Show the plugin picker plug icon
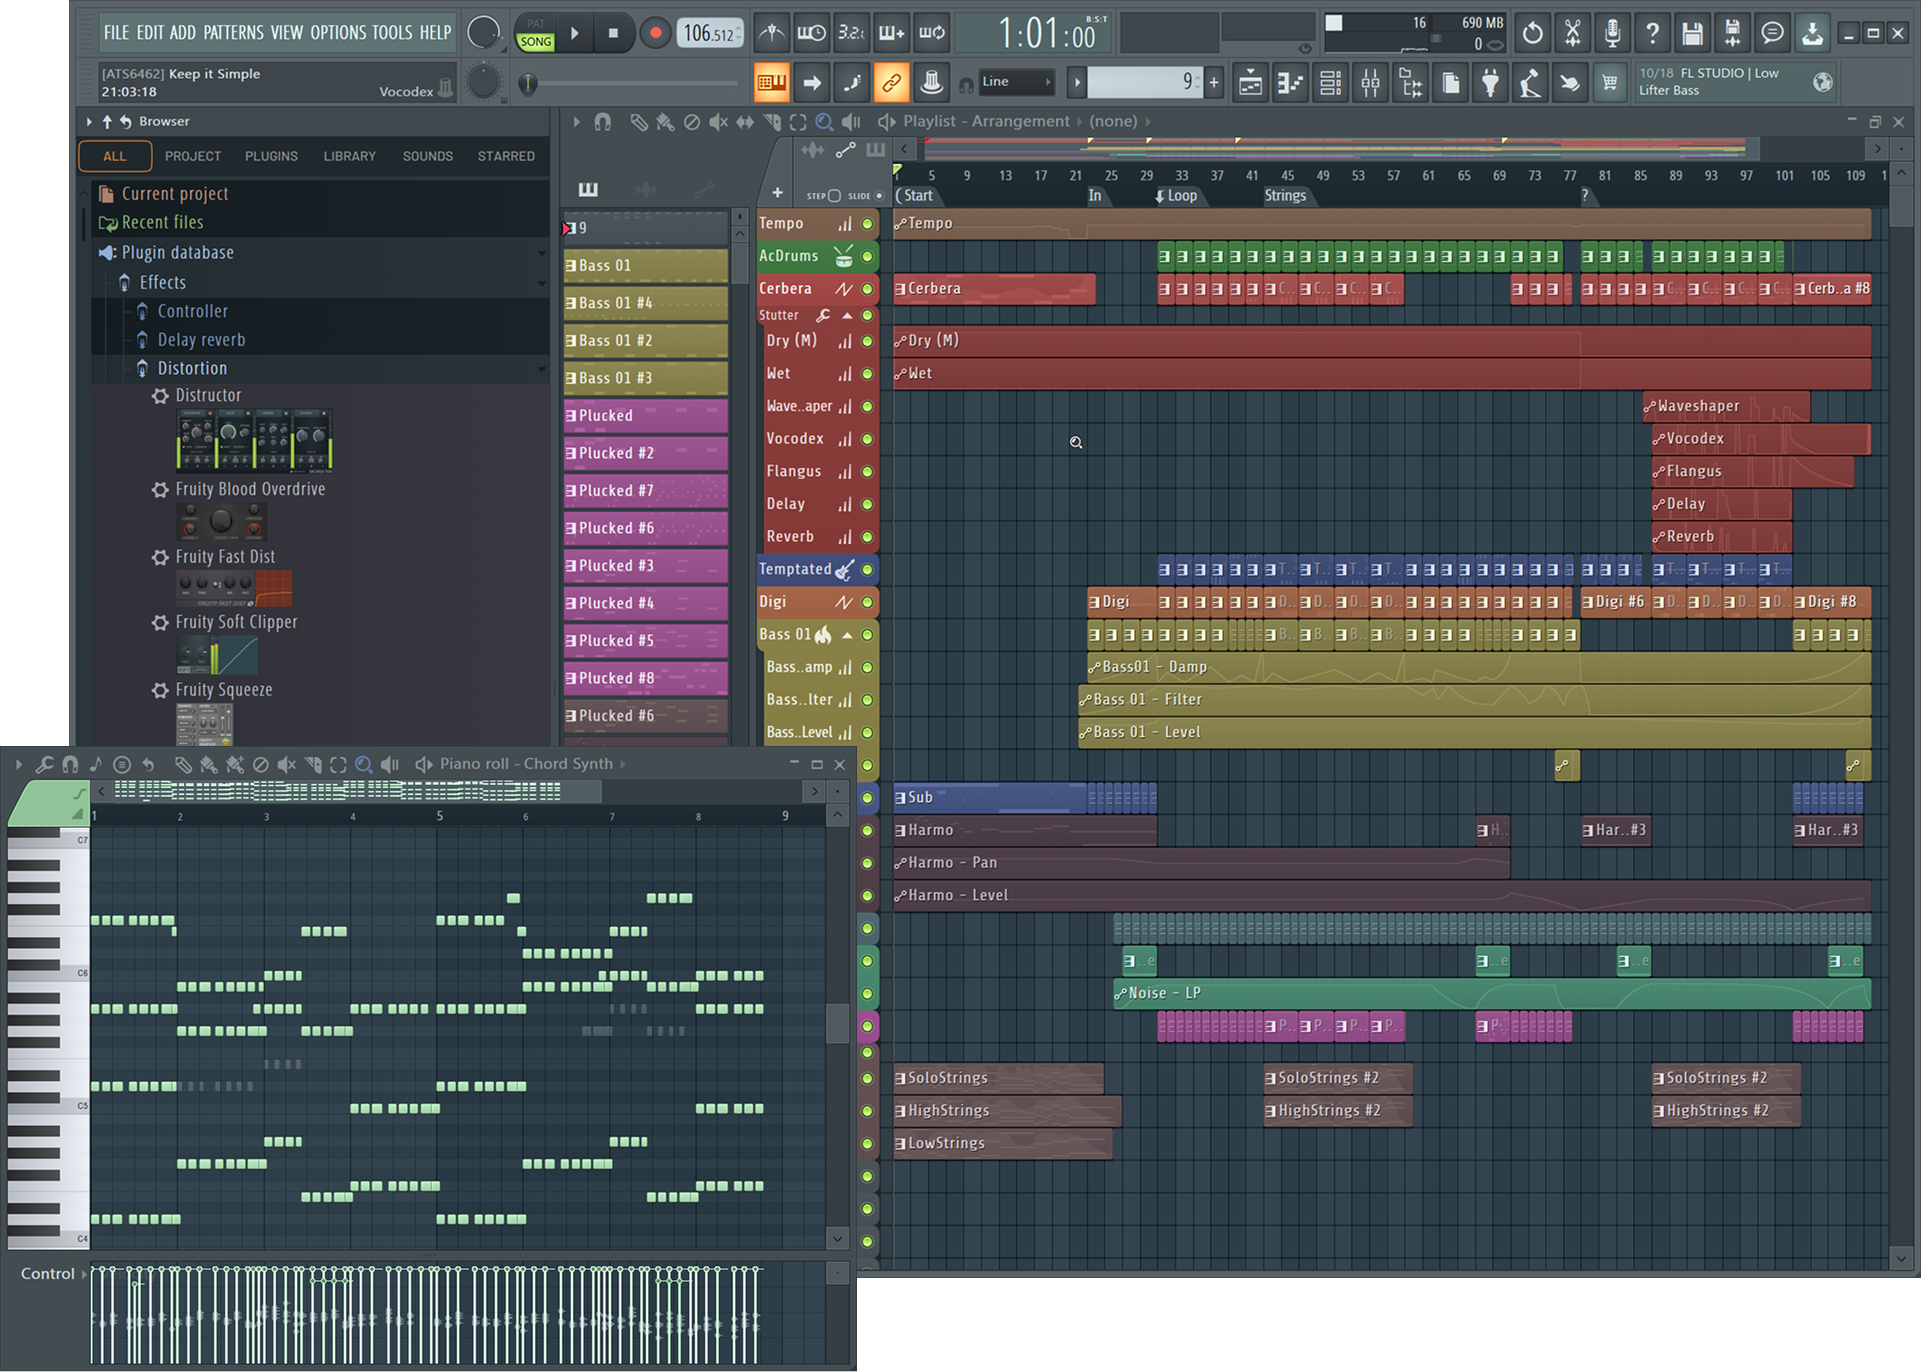The image size is (1921, 1372). click(1490, 83)
